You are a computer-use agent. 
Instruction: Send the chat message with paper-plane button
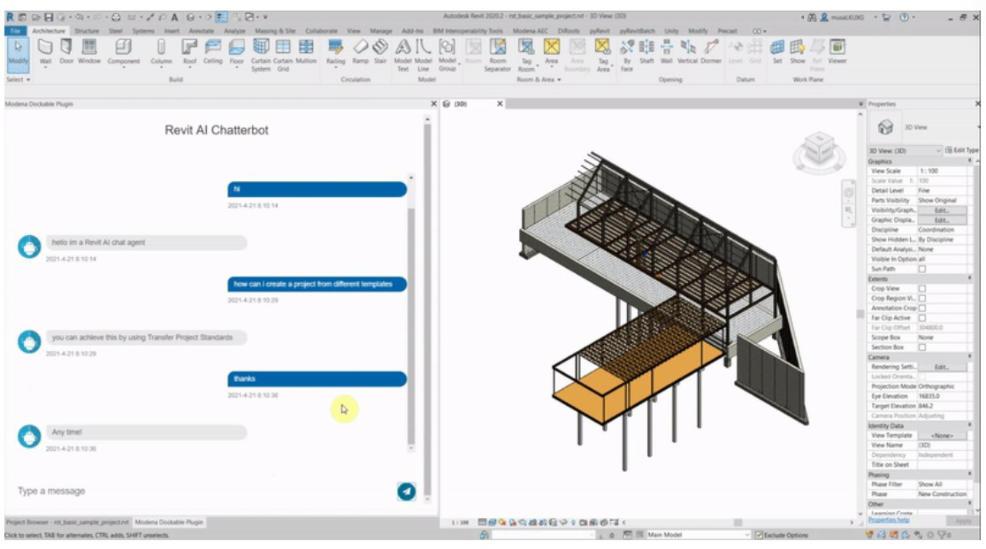coord(406,491)
